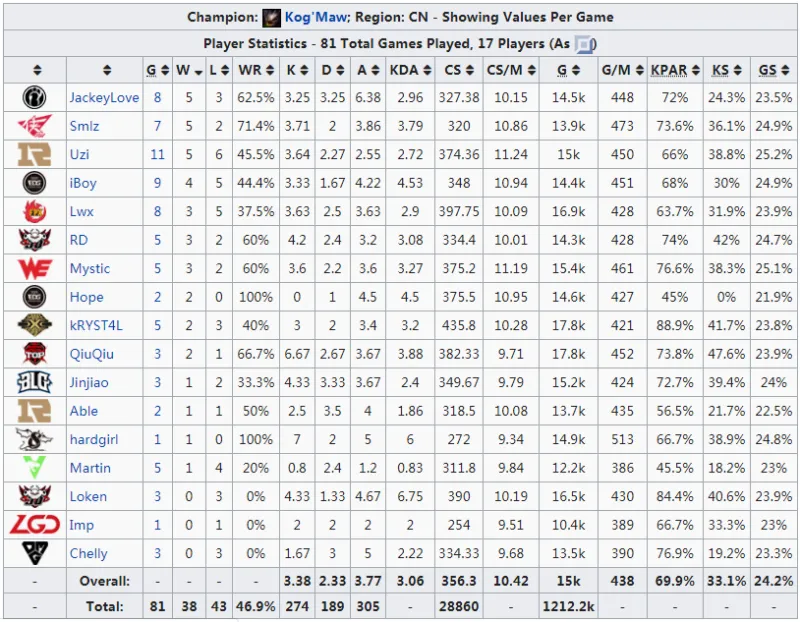Click the OMG logo in Chelly's row
The width and height of the screenshot is (800, 622).
click(x=34, y=553)
